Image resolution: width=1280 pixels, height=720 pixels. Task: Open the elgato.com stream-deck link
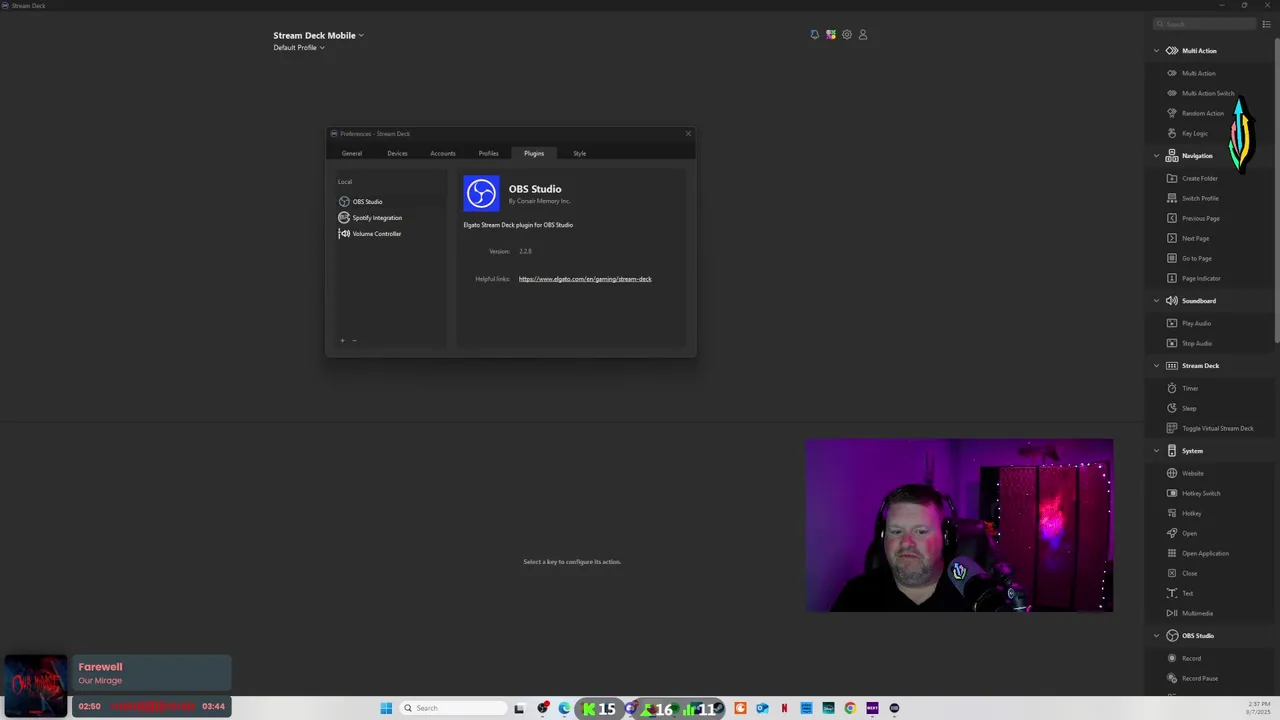click(x=585, y=279)
